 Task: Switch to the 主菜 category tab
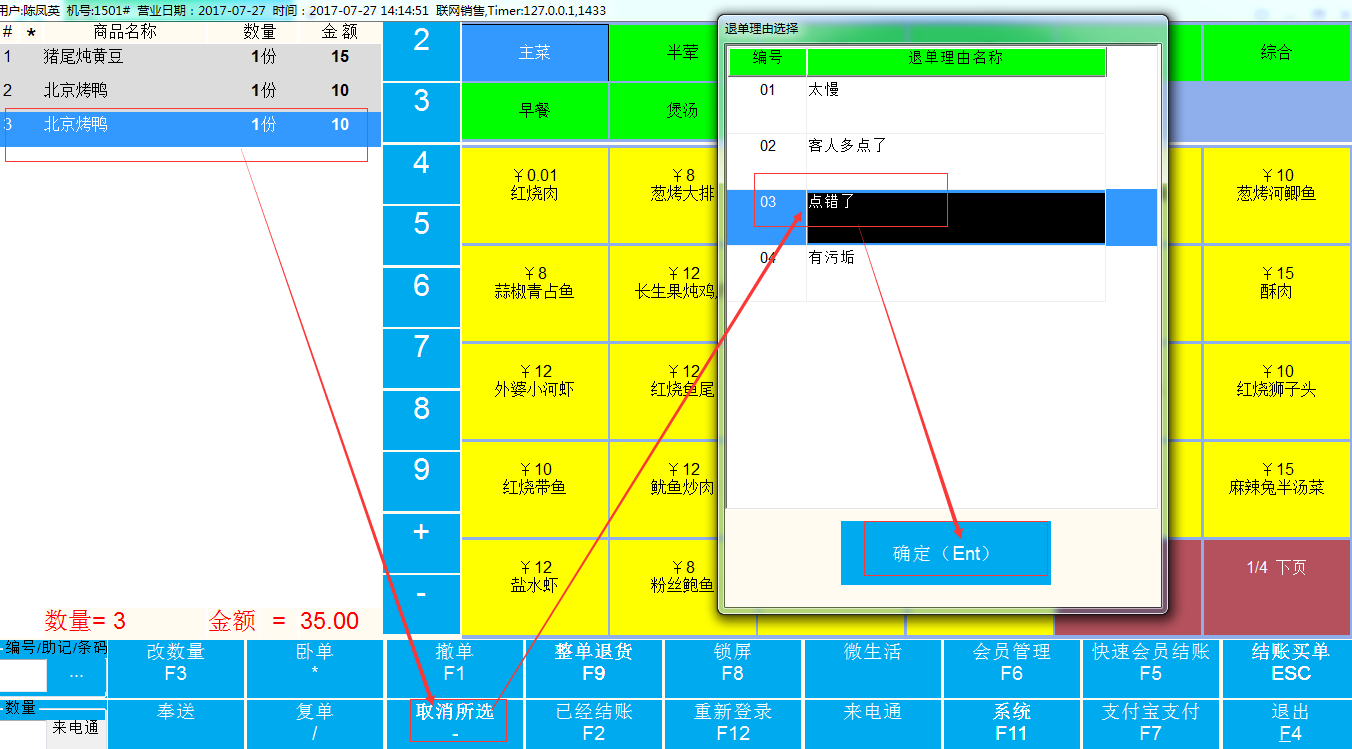[535, 53]
